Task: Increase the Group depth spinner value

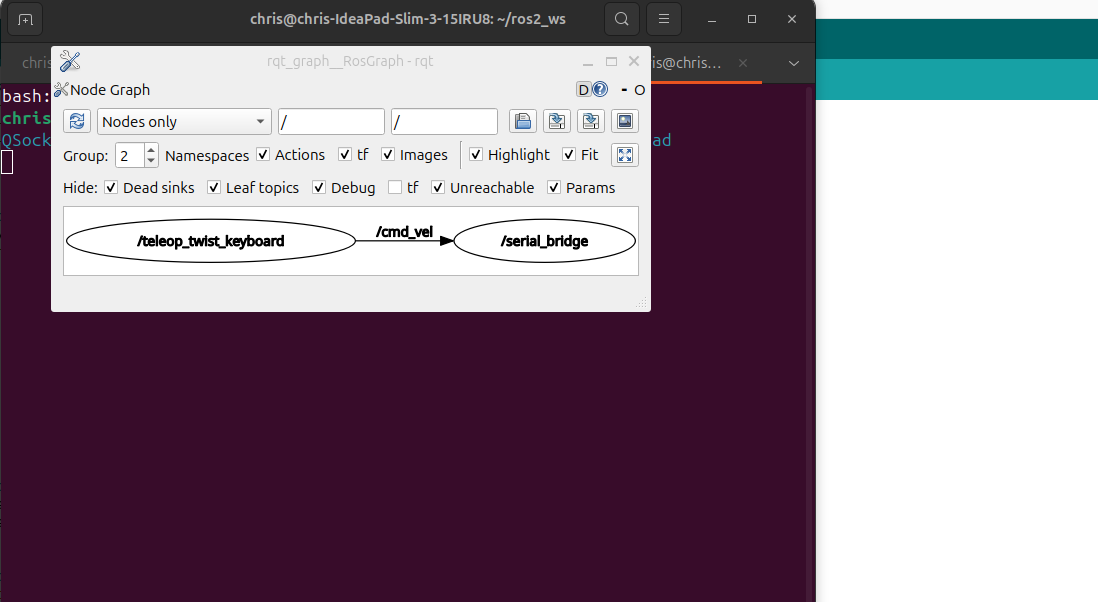Action: point(151,150)
